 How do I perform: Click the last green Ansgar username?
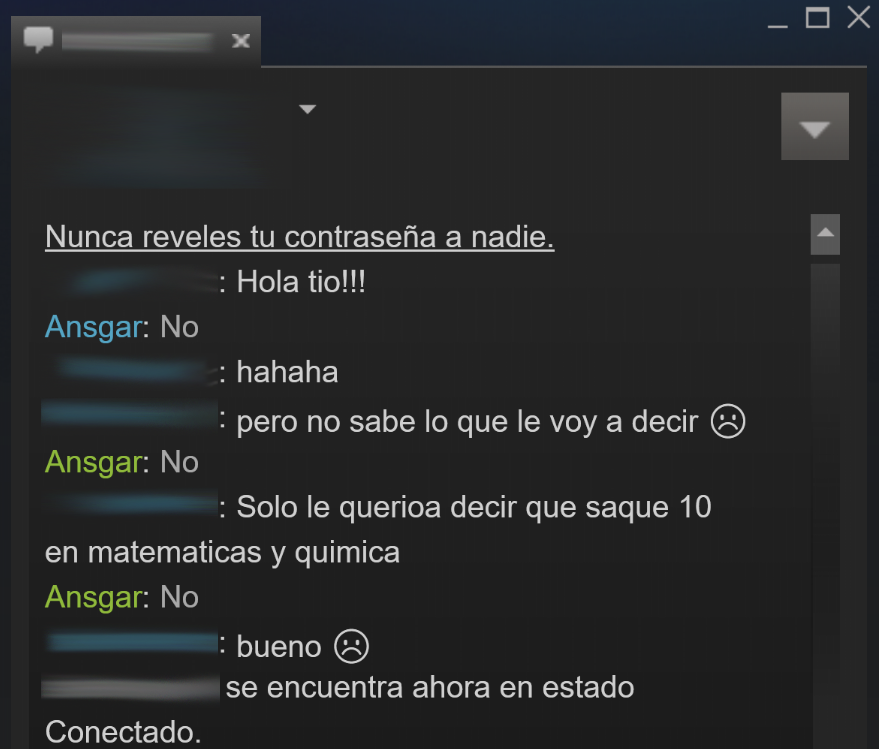(x=94, y=597)
